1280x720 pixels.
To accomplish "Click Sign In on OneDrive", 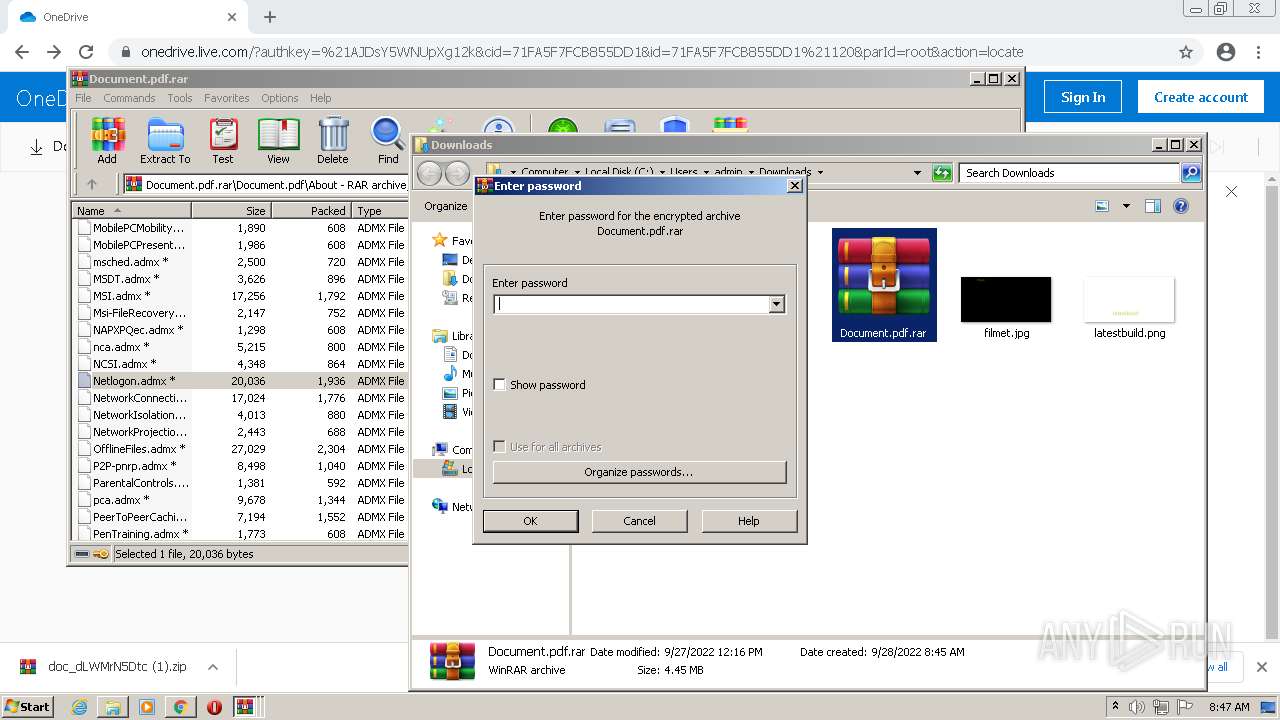I will 1083,97.
